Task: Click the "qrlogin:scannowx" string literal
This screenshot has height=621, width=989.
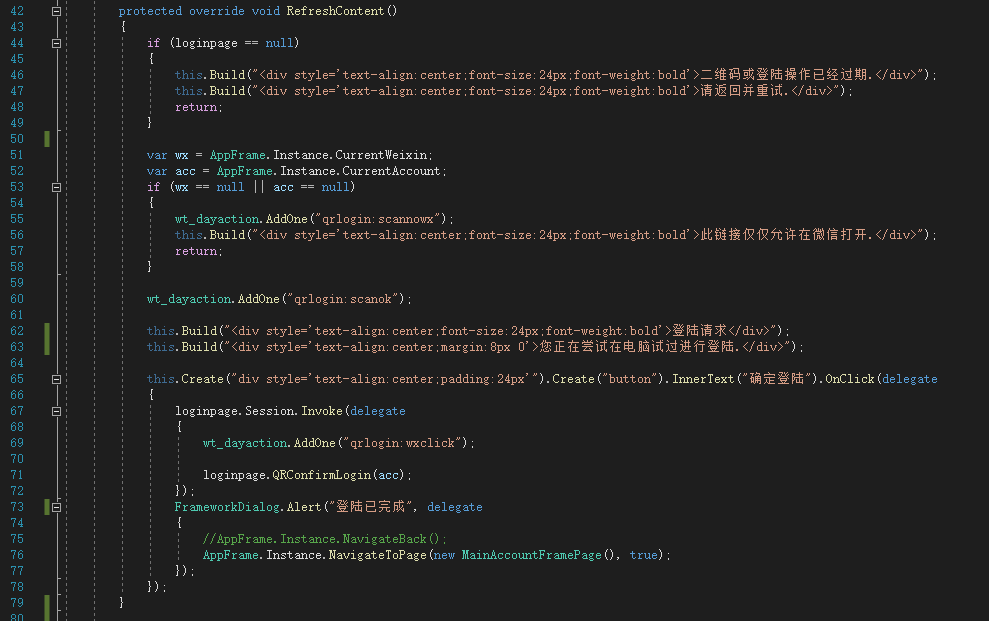Action: (377, 219)
